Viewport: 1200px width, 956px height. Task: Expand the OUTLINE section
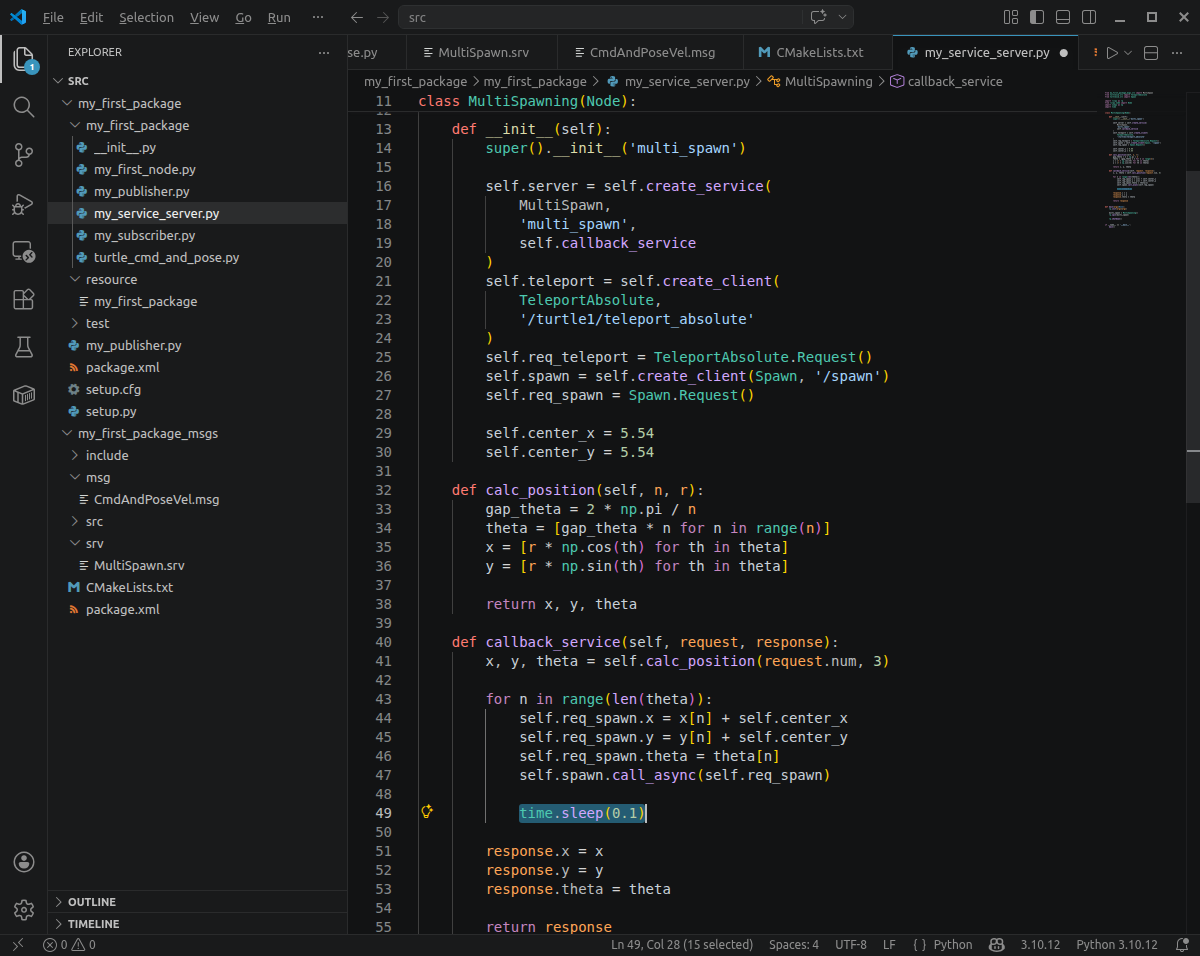[x=198, y=902]
